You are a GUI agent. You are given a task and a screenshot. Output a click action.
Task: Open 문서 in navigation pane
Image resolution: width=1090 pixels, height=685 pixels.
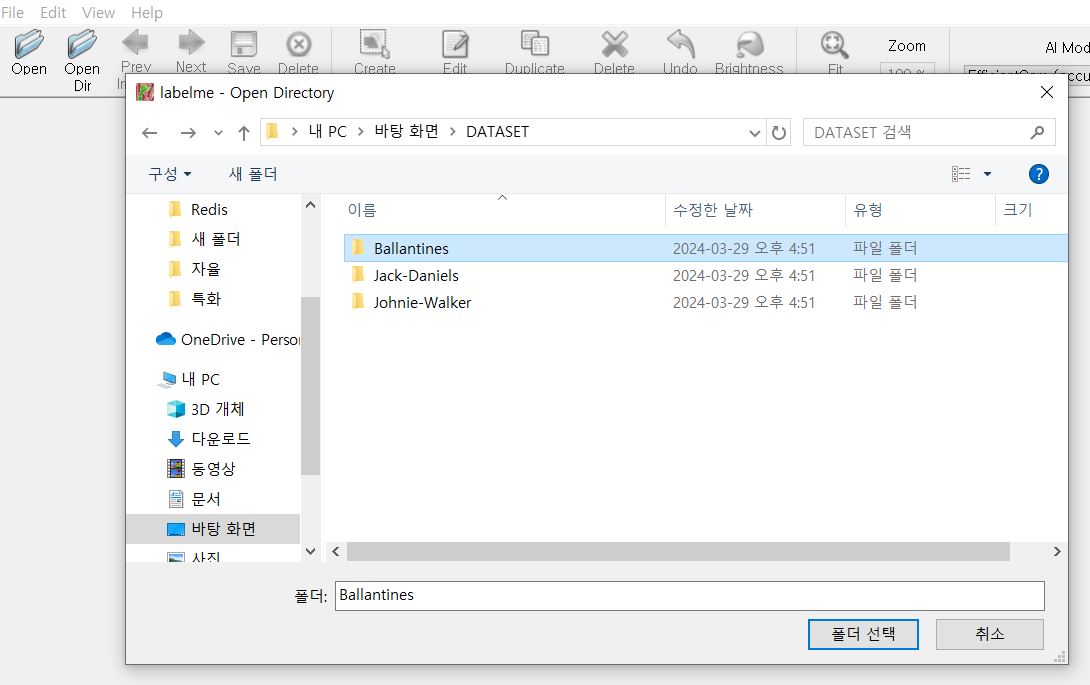[195, 499]
